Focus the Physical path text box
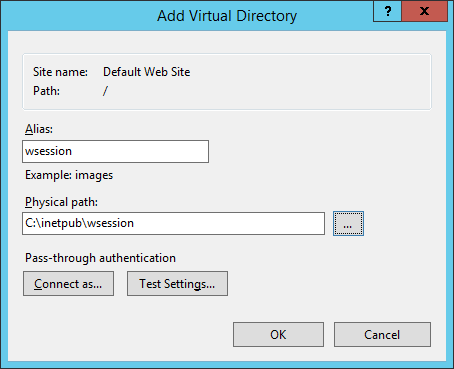 [x=173, y=223]
